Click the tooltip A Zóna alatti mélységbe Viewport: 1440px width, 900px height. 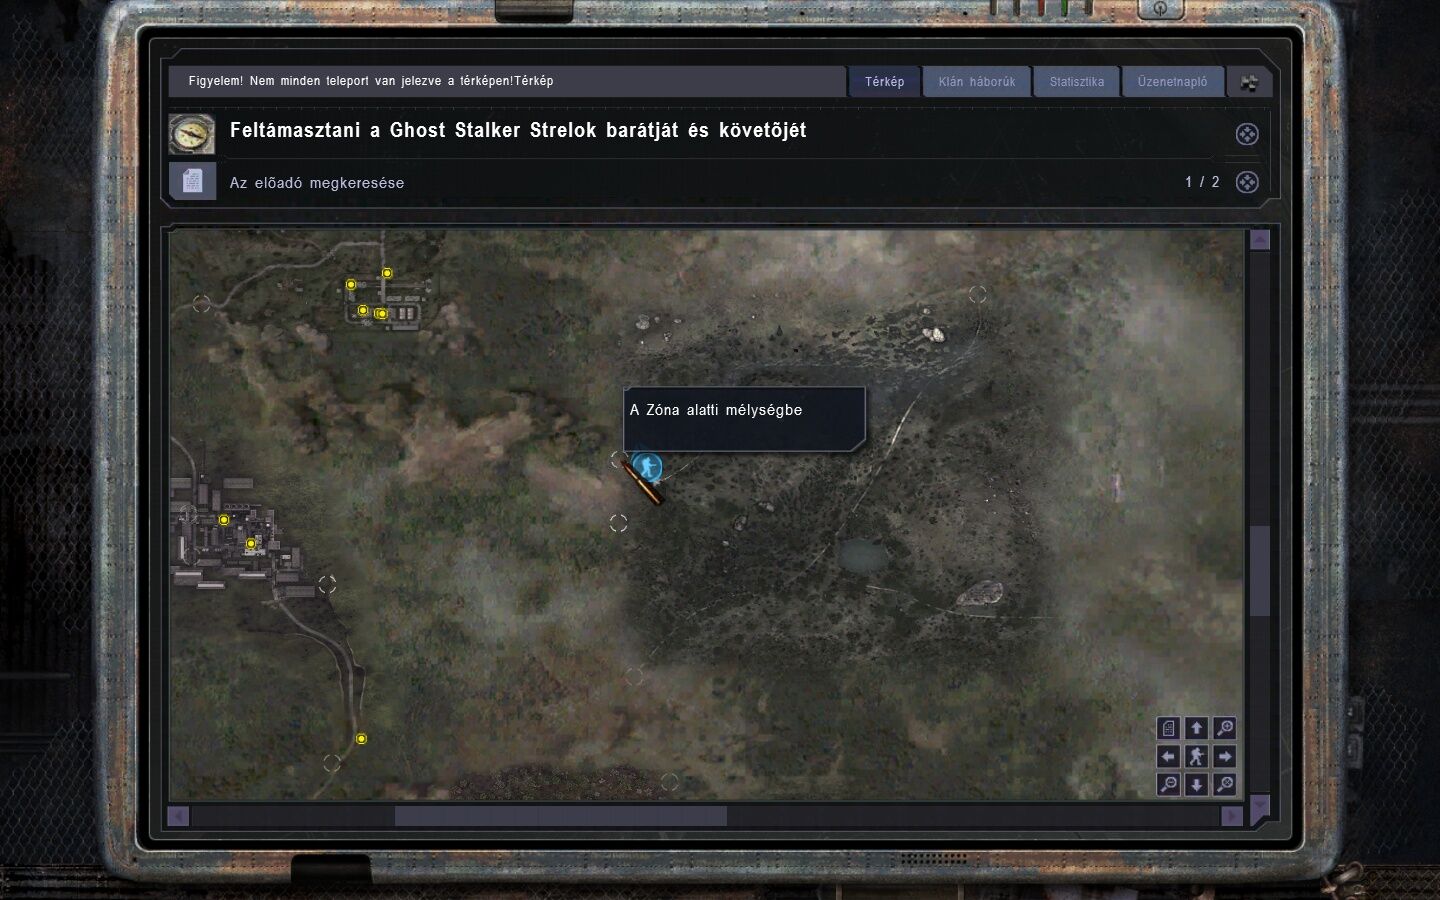pos(744,419)
